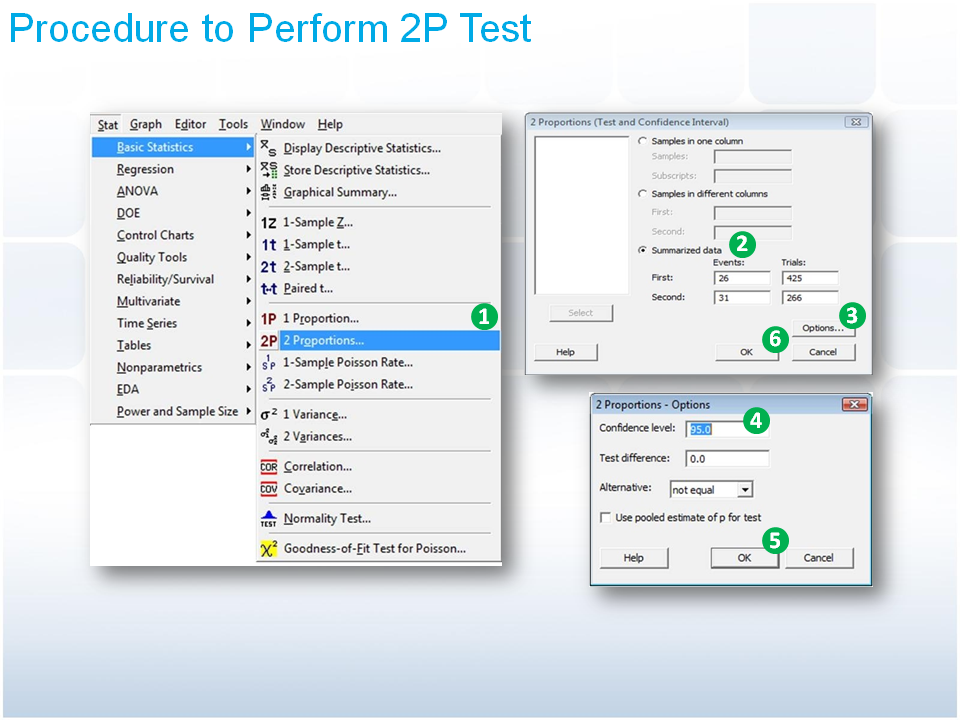Click the 1t one-sample t icon
Viewport: 960px width, 720px height.
pyautogui.click(x=269, y=244)
